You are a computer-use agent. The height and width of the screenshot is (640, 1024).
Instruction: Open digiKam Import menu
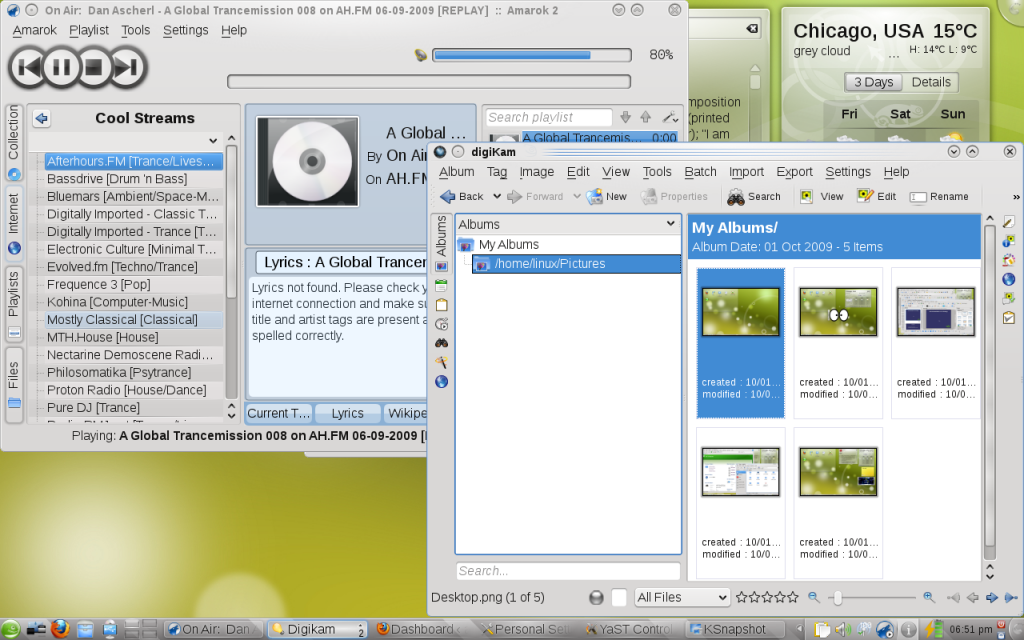click(746, 172)
